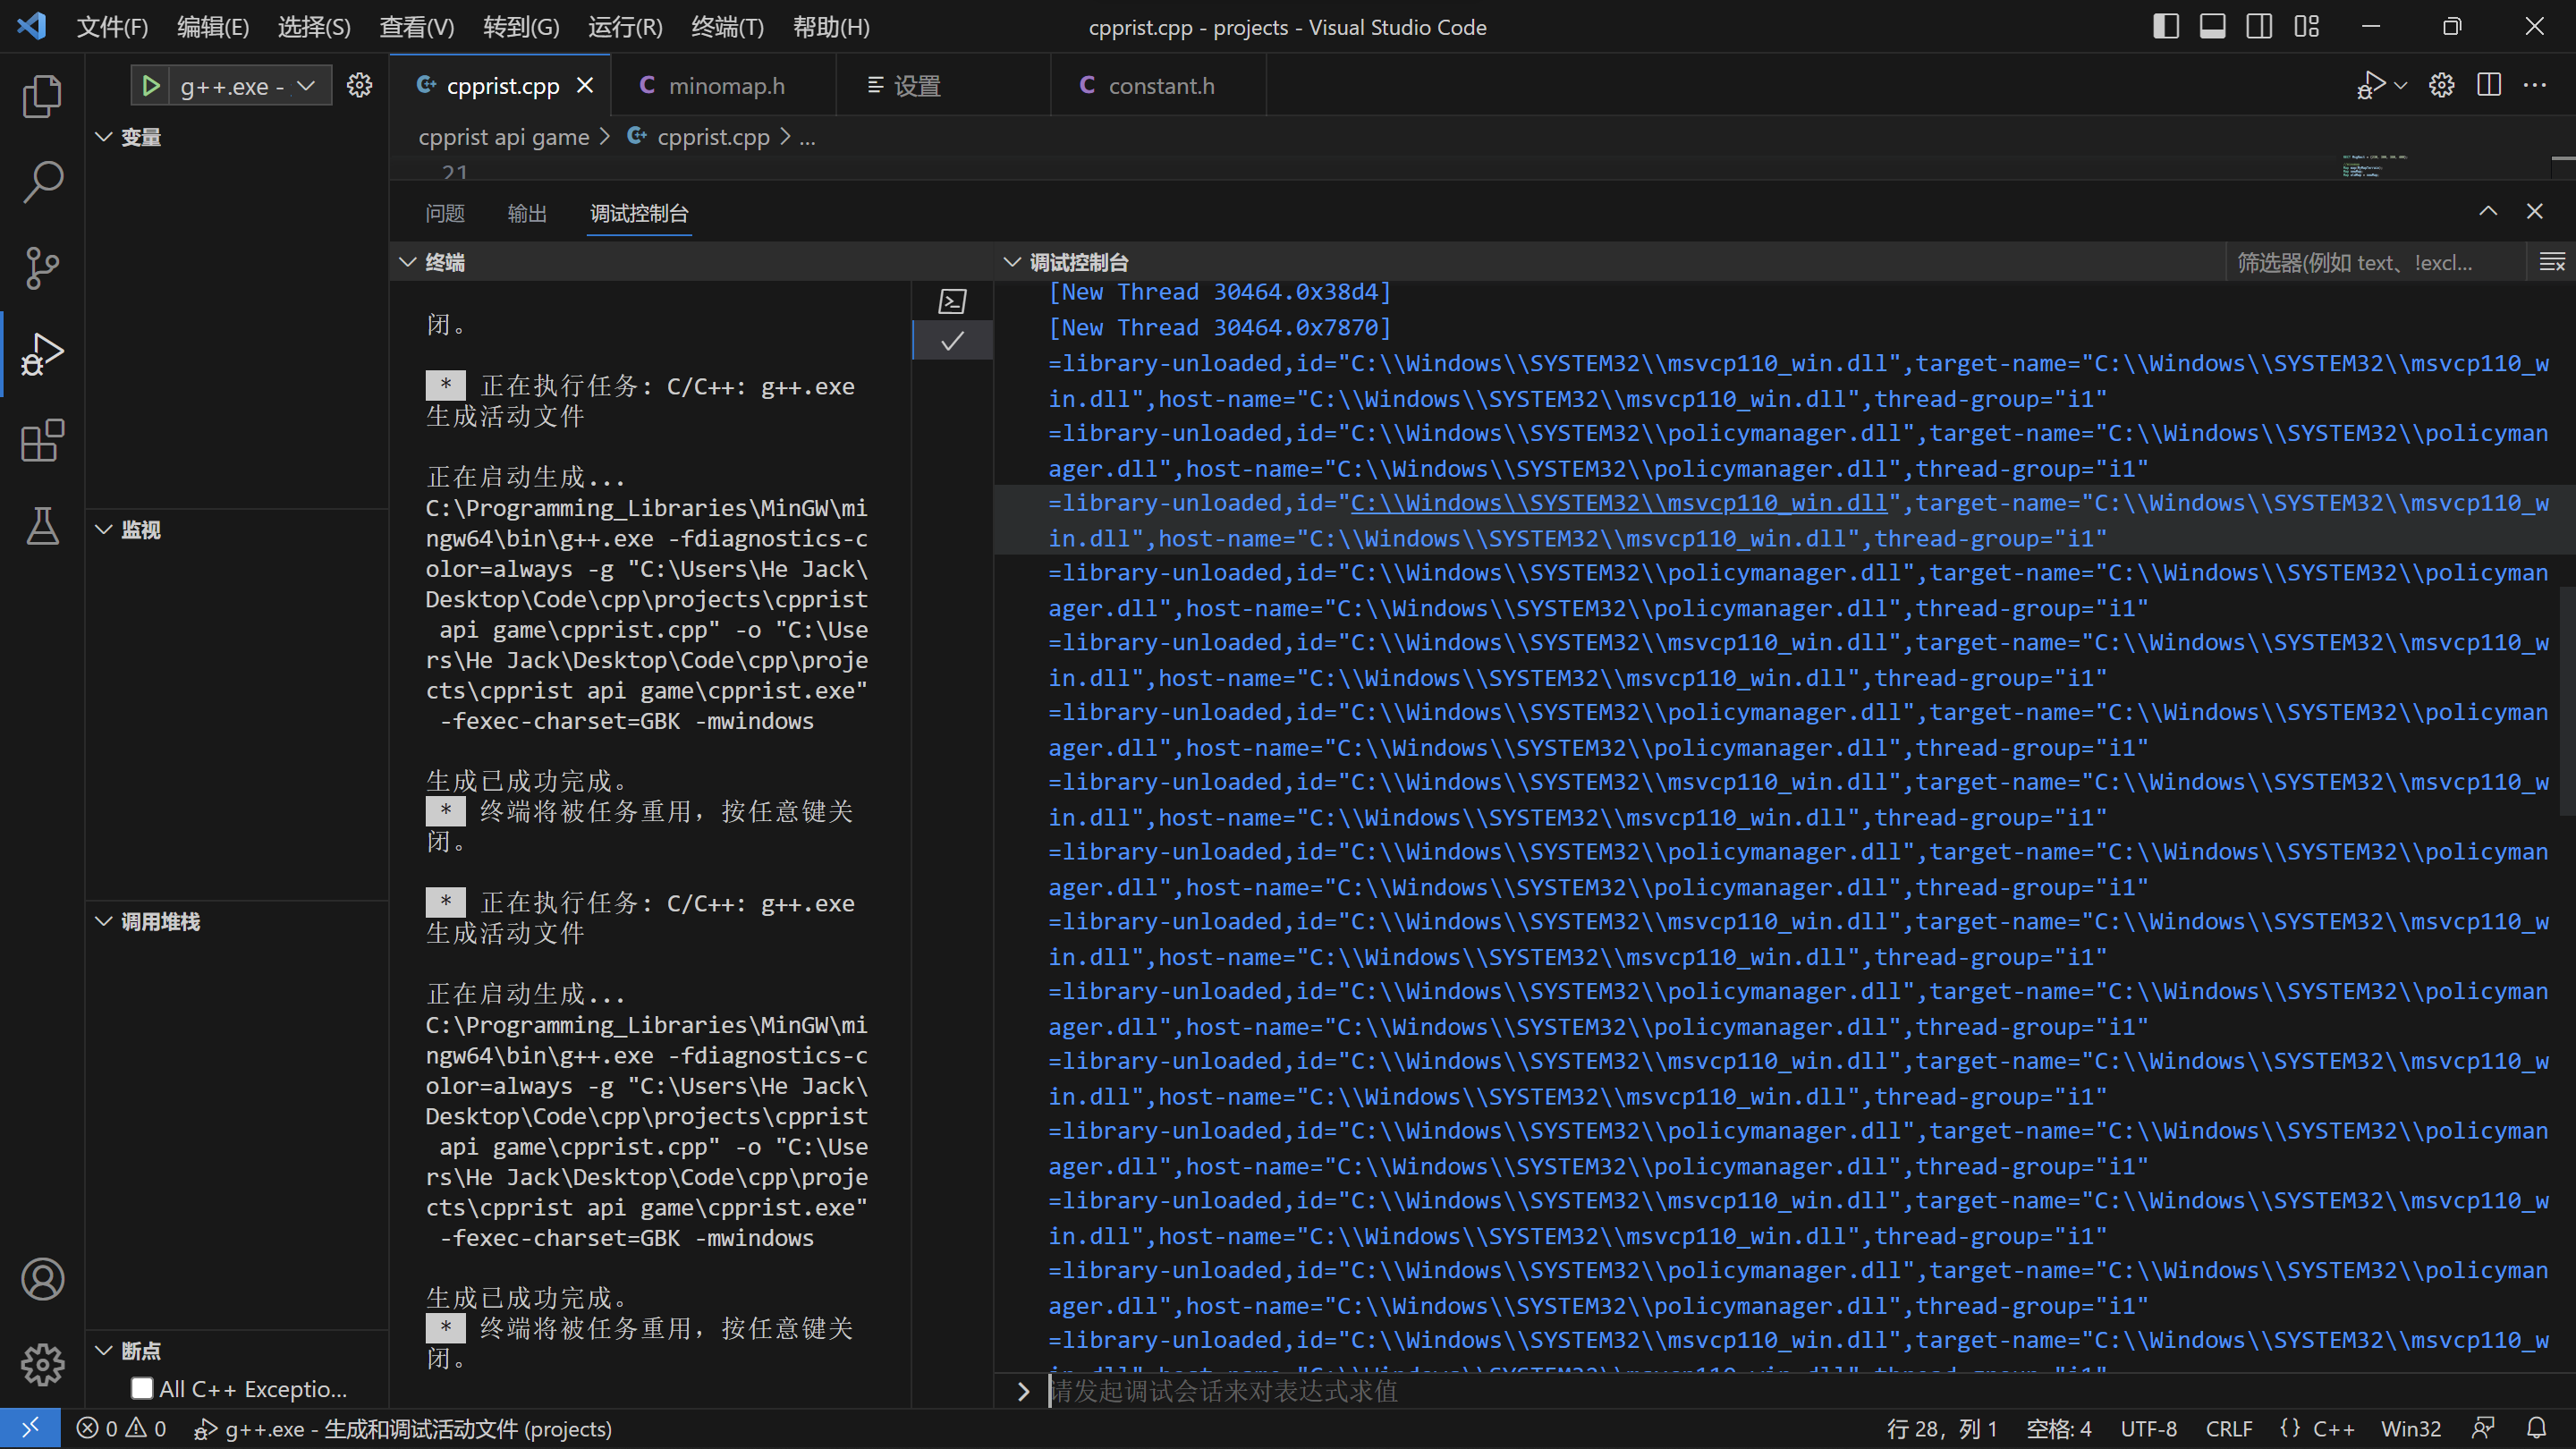Toggle word wrap/list icon in debug console
Screen dimensions: 2576x1449
[2551, 263]
